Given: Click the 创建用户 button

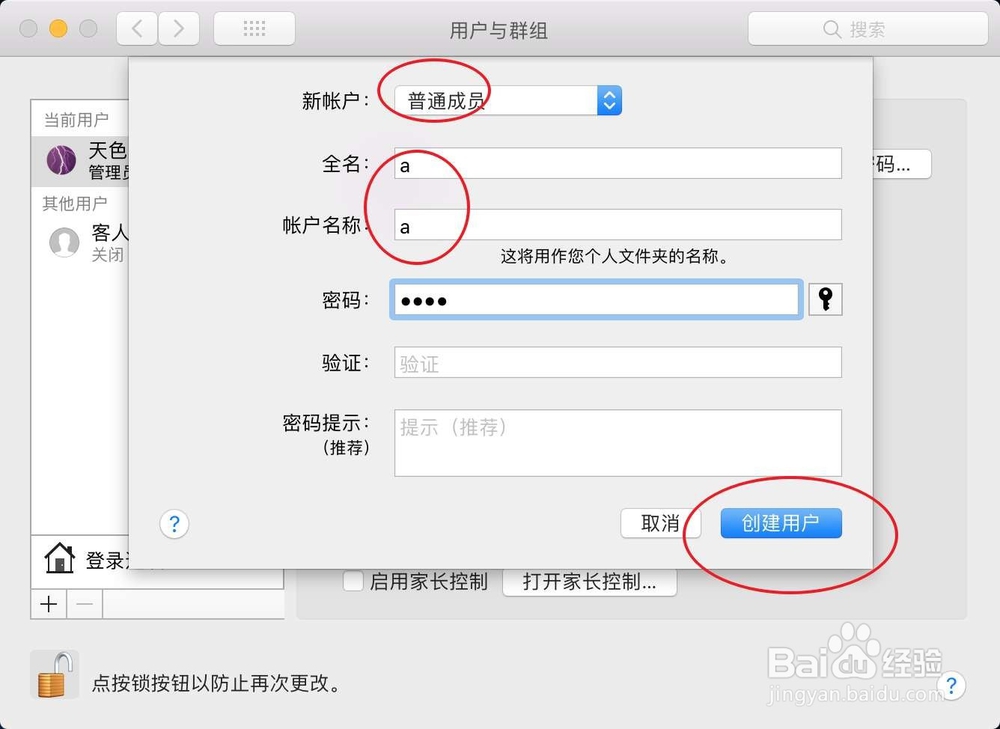Looking at the screenshot, I should (781, 523).
